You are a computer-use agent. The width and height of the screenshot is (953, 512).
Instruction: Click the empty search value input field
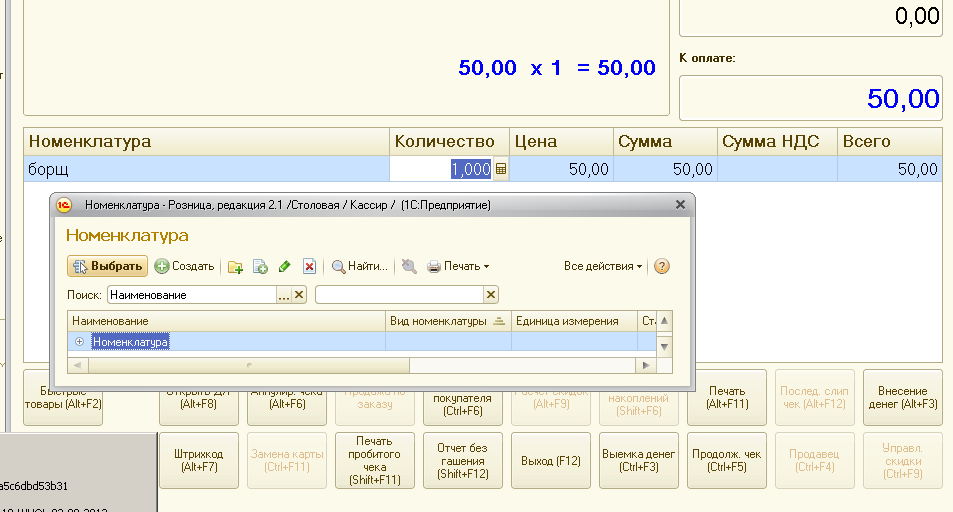[399, 295]
